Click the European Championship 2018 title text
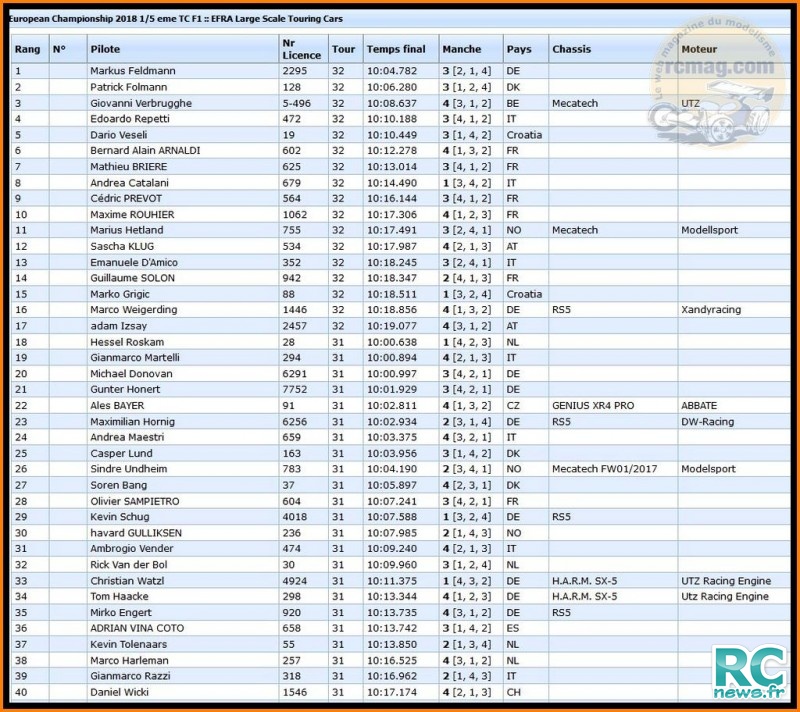 point(176,19)
